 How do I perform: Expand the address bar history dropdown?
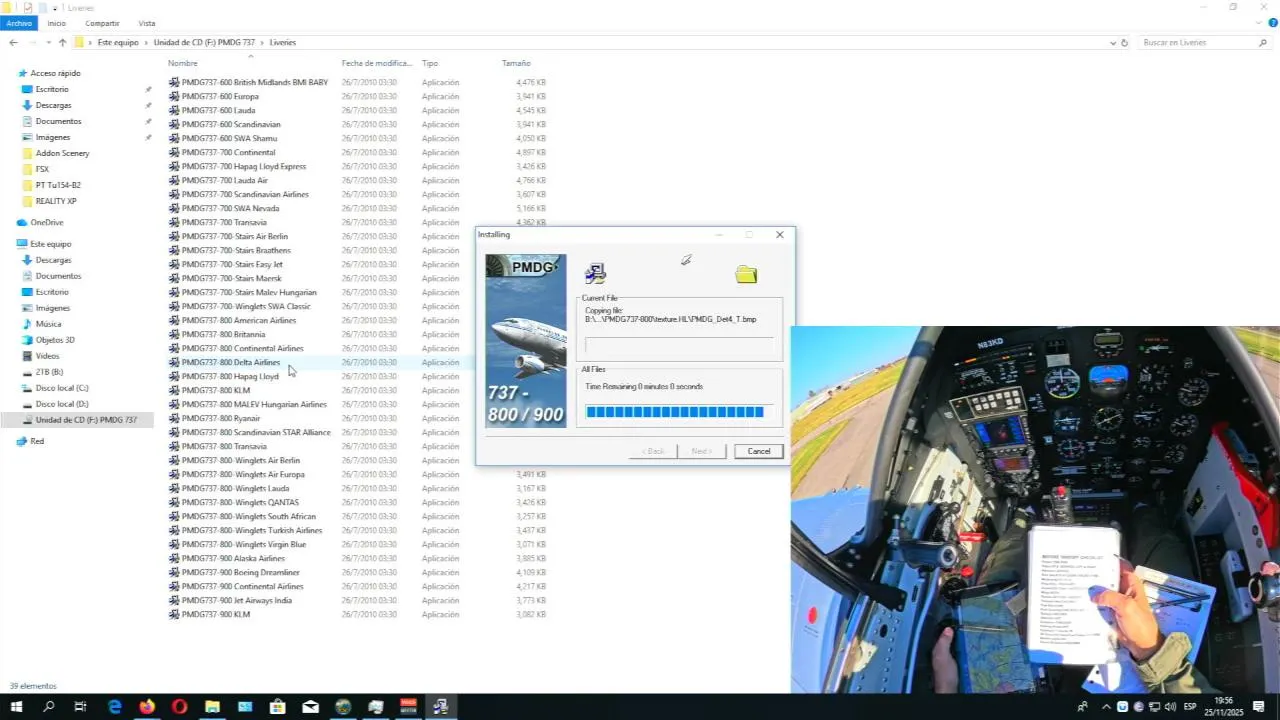click(1113, 43)
